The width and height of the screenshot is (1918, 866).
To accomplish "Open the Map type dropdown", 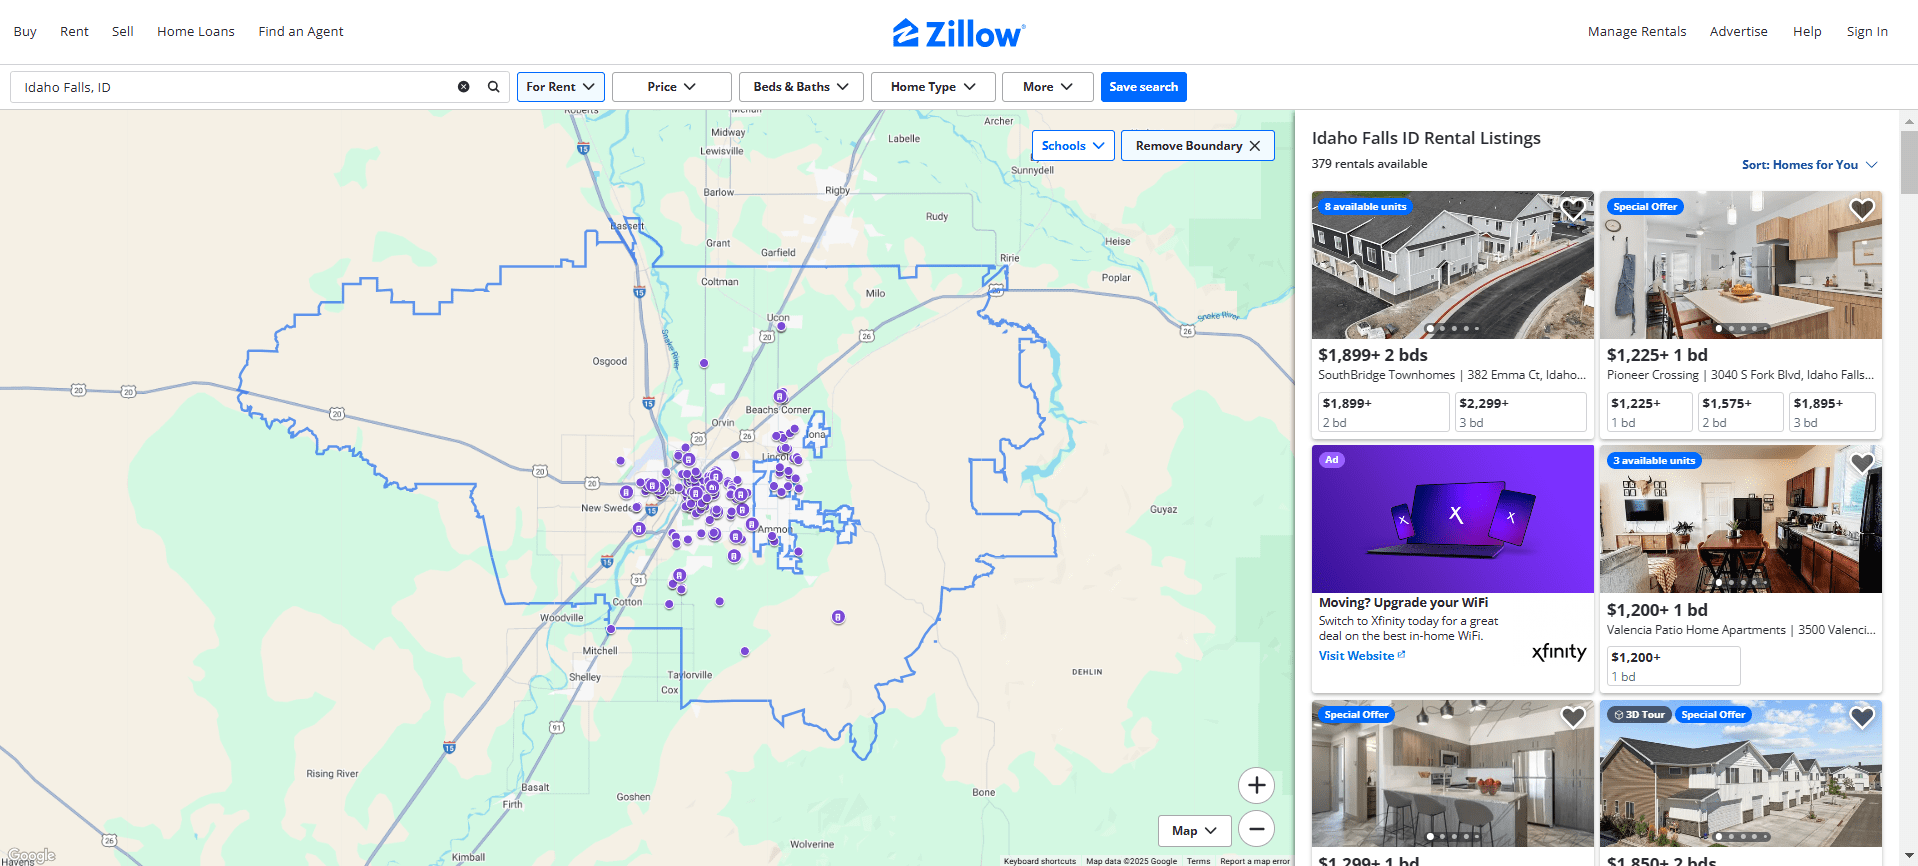I will 1195,831.
